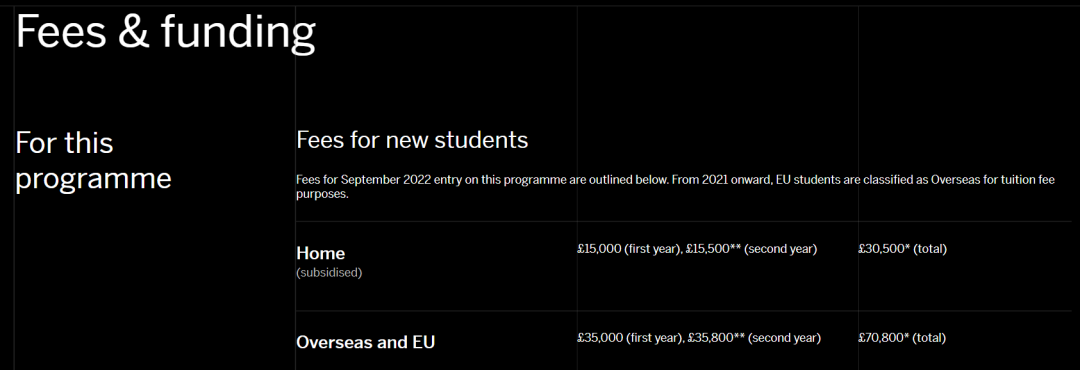Viewport: 1080px width, 370px height.
Task: Click the '(total)' label in Overseas row
Action: [x=931, y=338]
